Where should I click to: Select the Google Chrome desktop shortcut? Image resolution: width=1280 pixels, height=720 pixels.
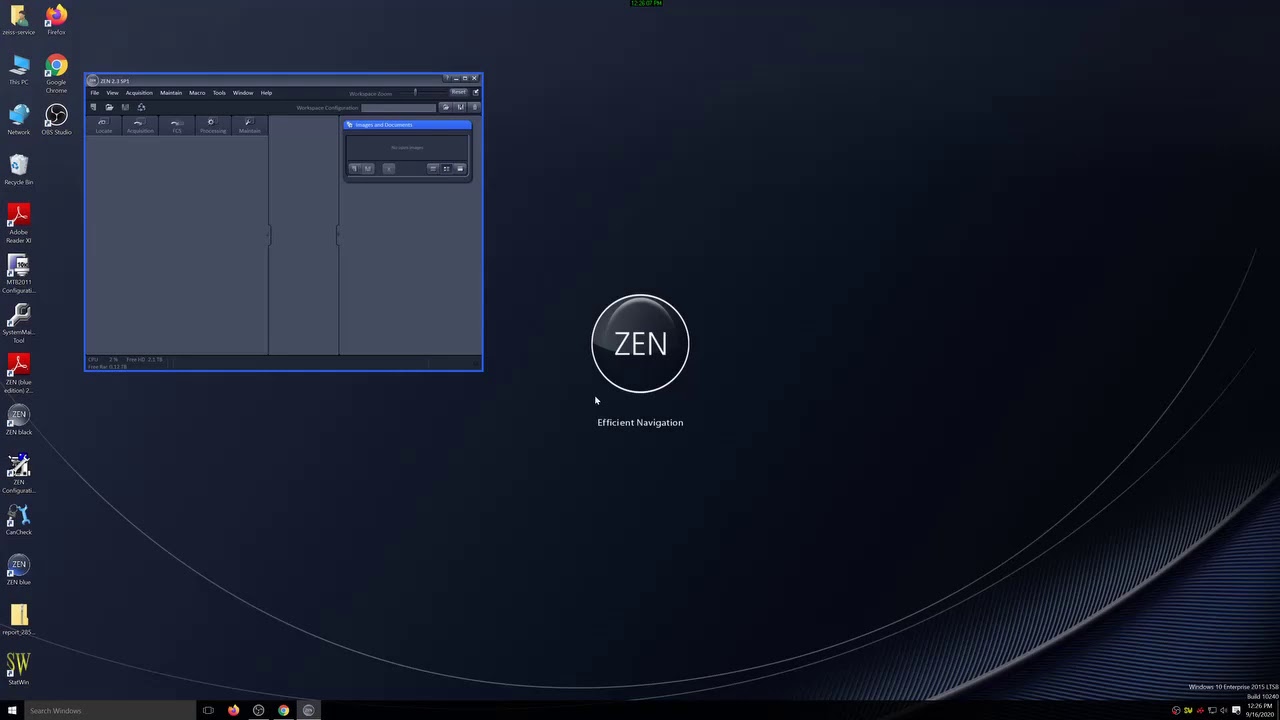(56, 74)
